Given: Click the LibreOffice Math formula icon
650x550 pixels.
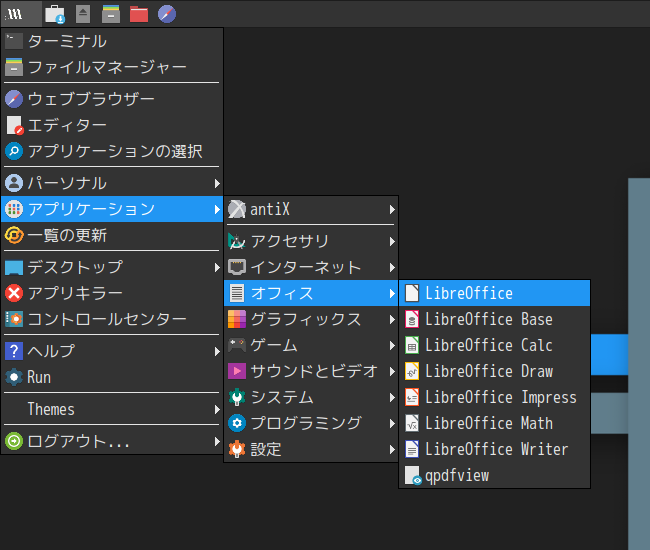Looking at the screenshot, I should click(x=412, y=423).
